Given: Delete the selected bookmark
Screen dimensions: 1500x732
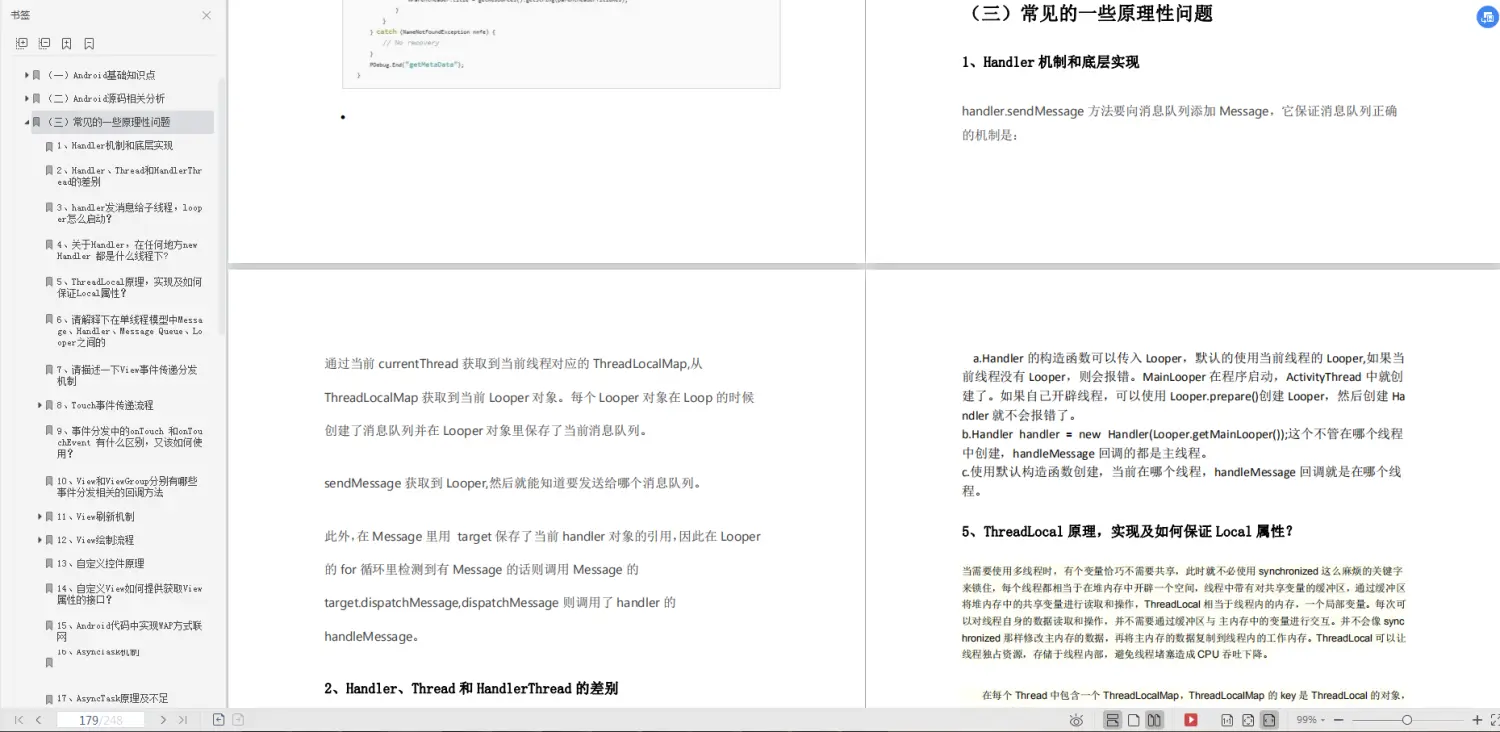Looking at the screenshot, I should point(89,44).
